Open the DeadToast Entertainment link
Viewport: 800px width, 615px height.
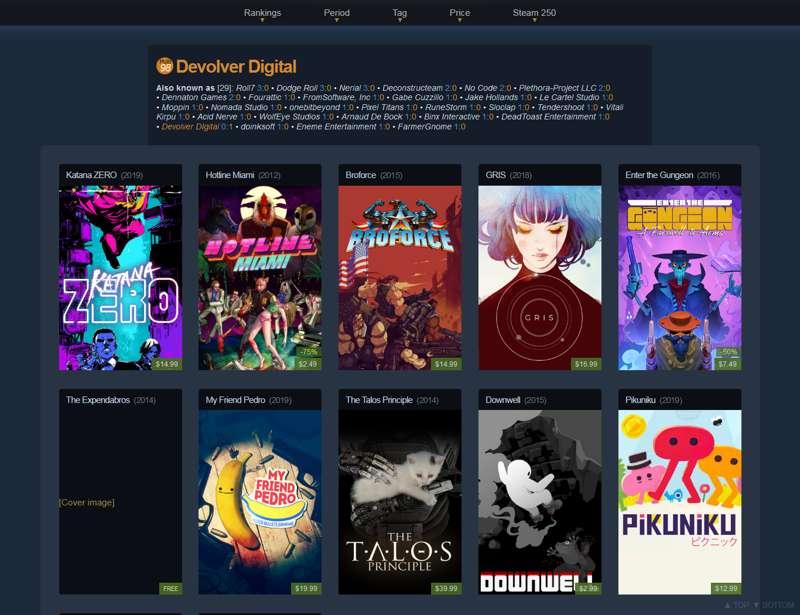pos(548,117)
